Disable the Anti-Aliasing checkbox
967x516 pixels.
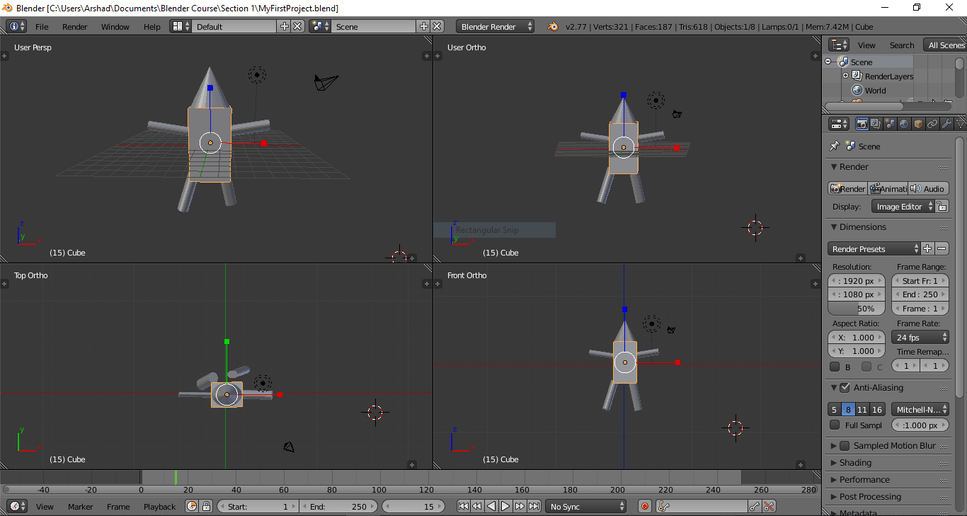click(x=845, y=388)
